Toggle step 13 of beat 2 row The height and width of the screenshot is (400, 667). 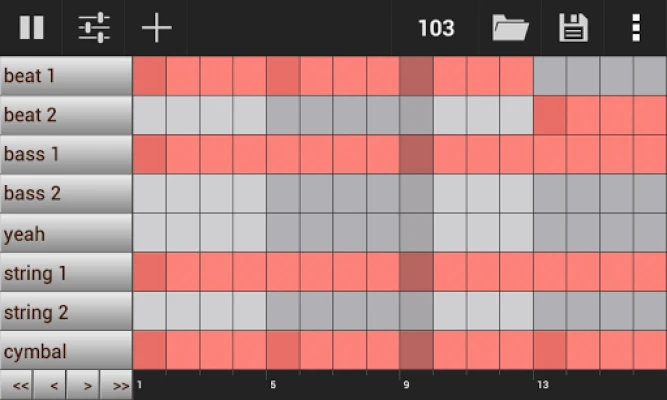coord(549,115)
